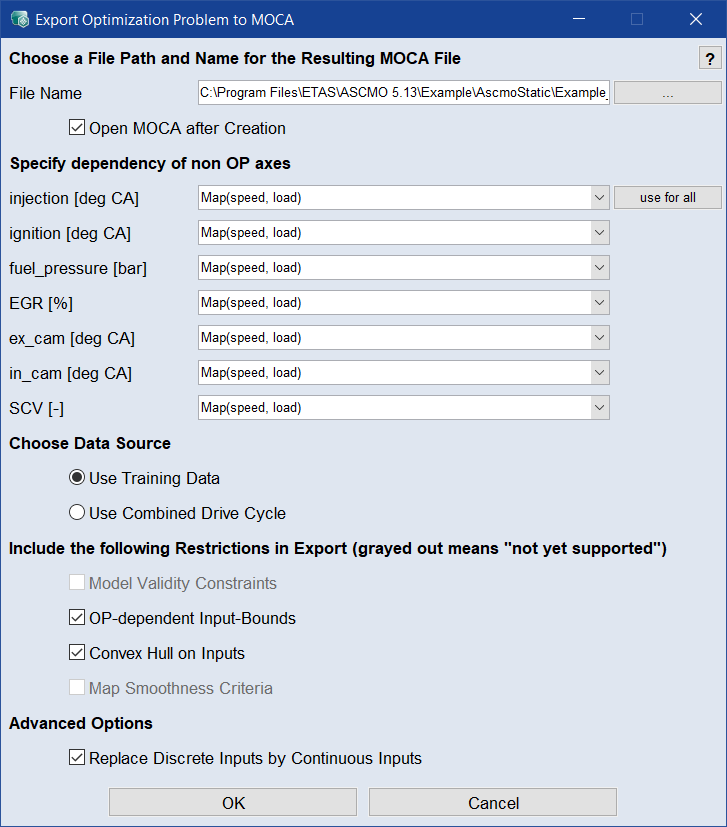Confirm export with the OK button
Viewport: 727px width, 827px height.
[233, 803]
